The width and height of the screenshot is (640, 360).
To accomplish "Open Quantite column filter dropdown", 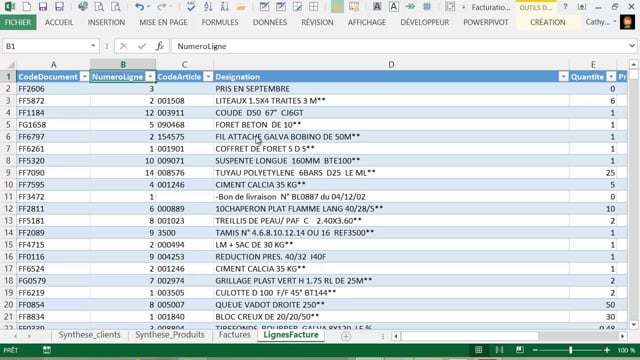I will pos(611,77).
